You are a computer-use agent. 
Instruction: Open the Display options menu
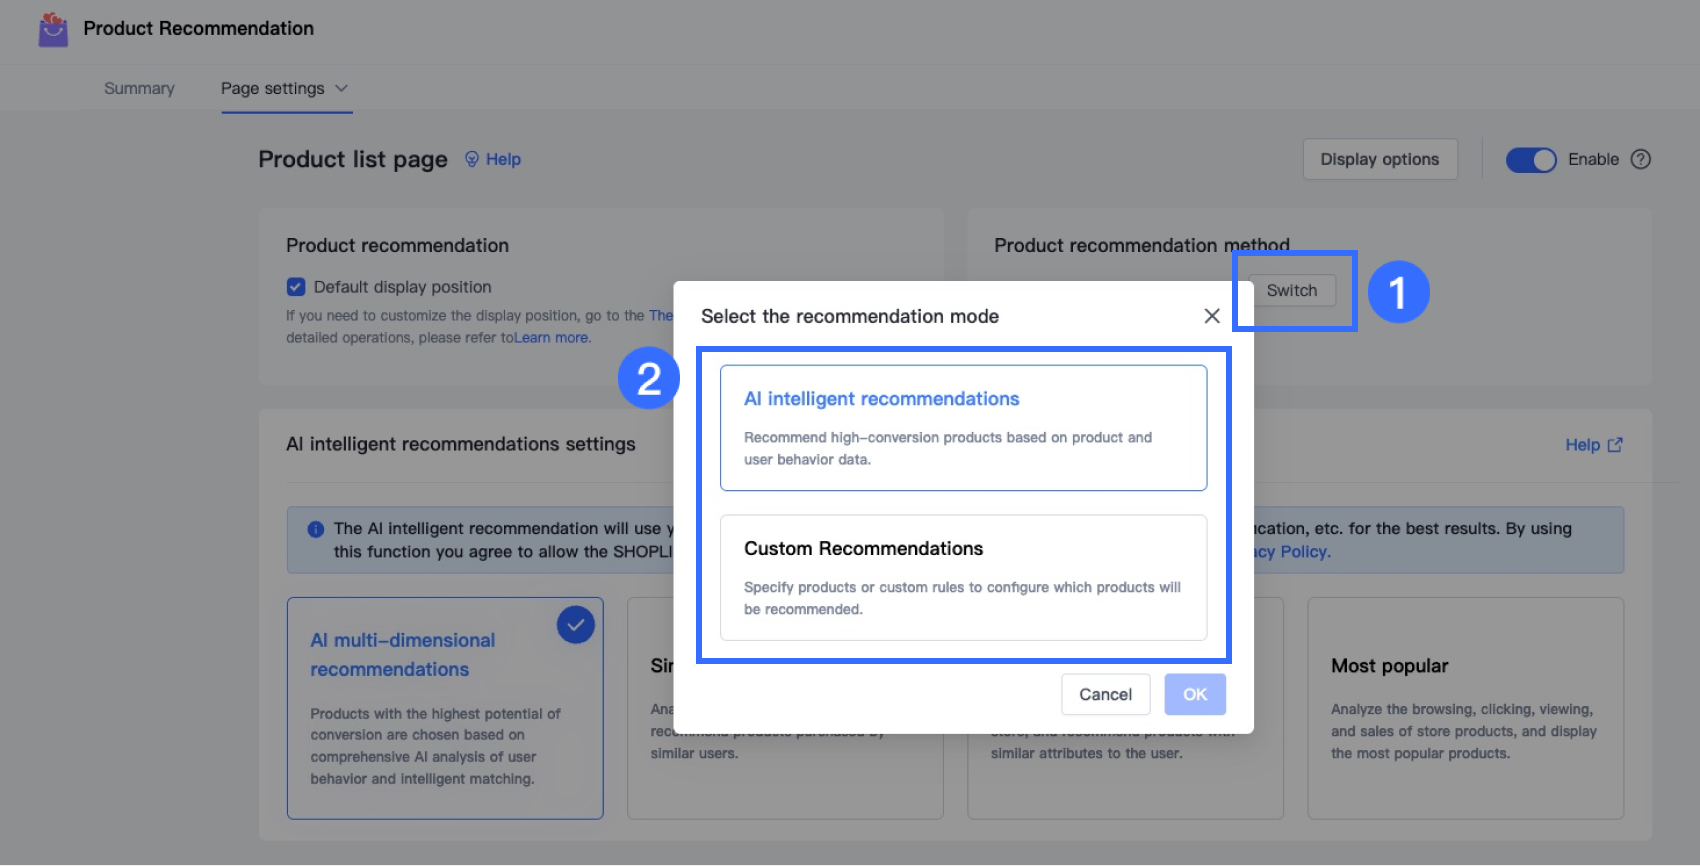pos(1379,159)
